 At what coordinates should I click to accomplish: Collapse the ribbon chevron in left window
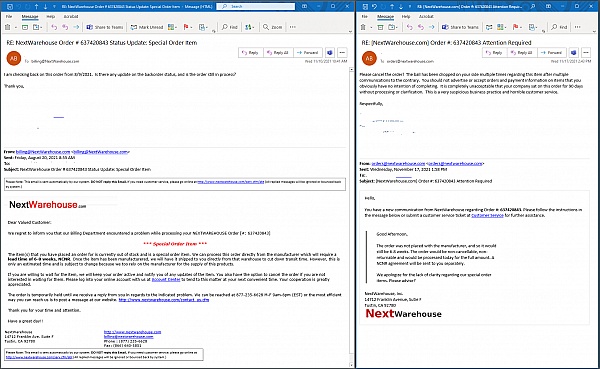pyautogui.click(x=350, y=31)
